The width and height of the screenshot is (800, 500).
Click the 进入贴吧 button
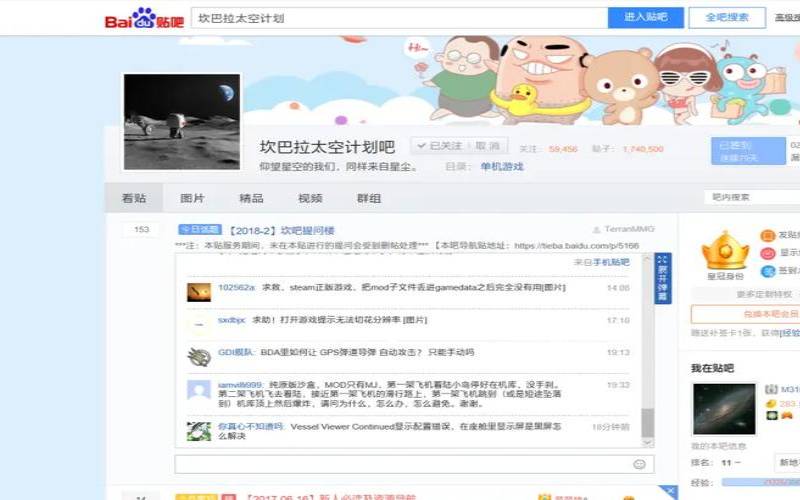coord(646,17)
